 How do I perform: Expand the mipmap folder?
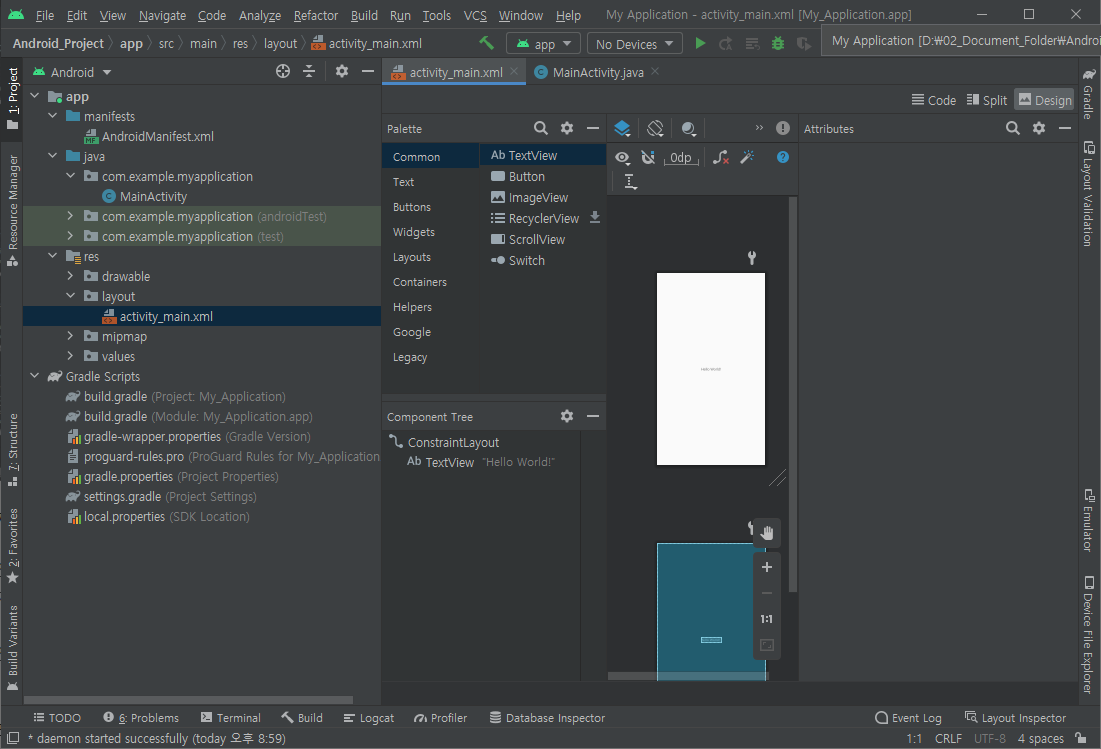70,336
